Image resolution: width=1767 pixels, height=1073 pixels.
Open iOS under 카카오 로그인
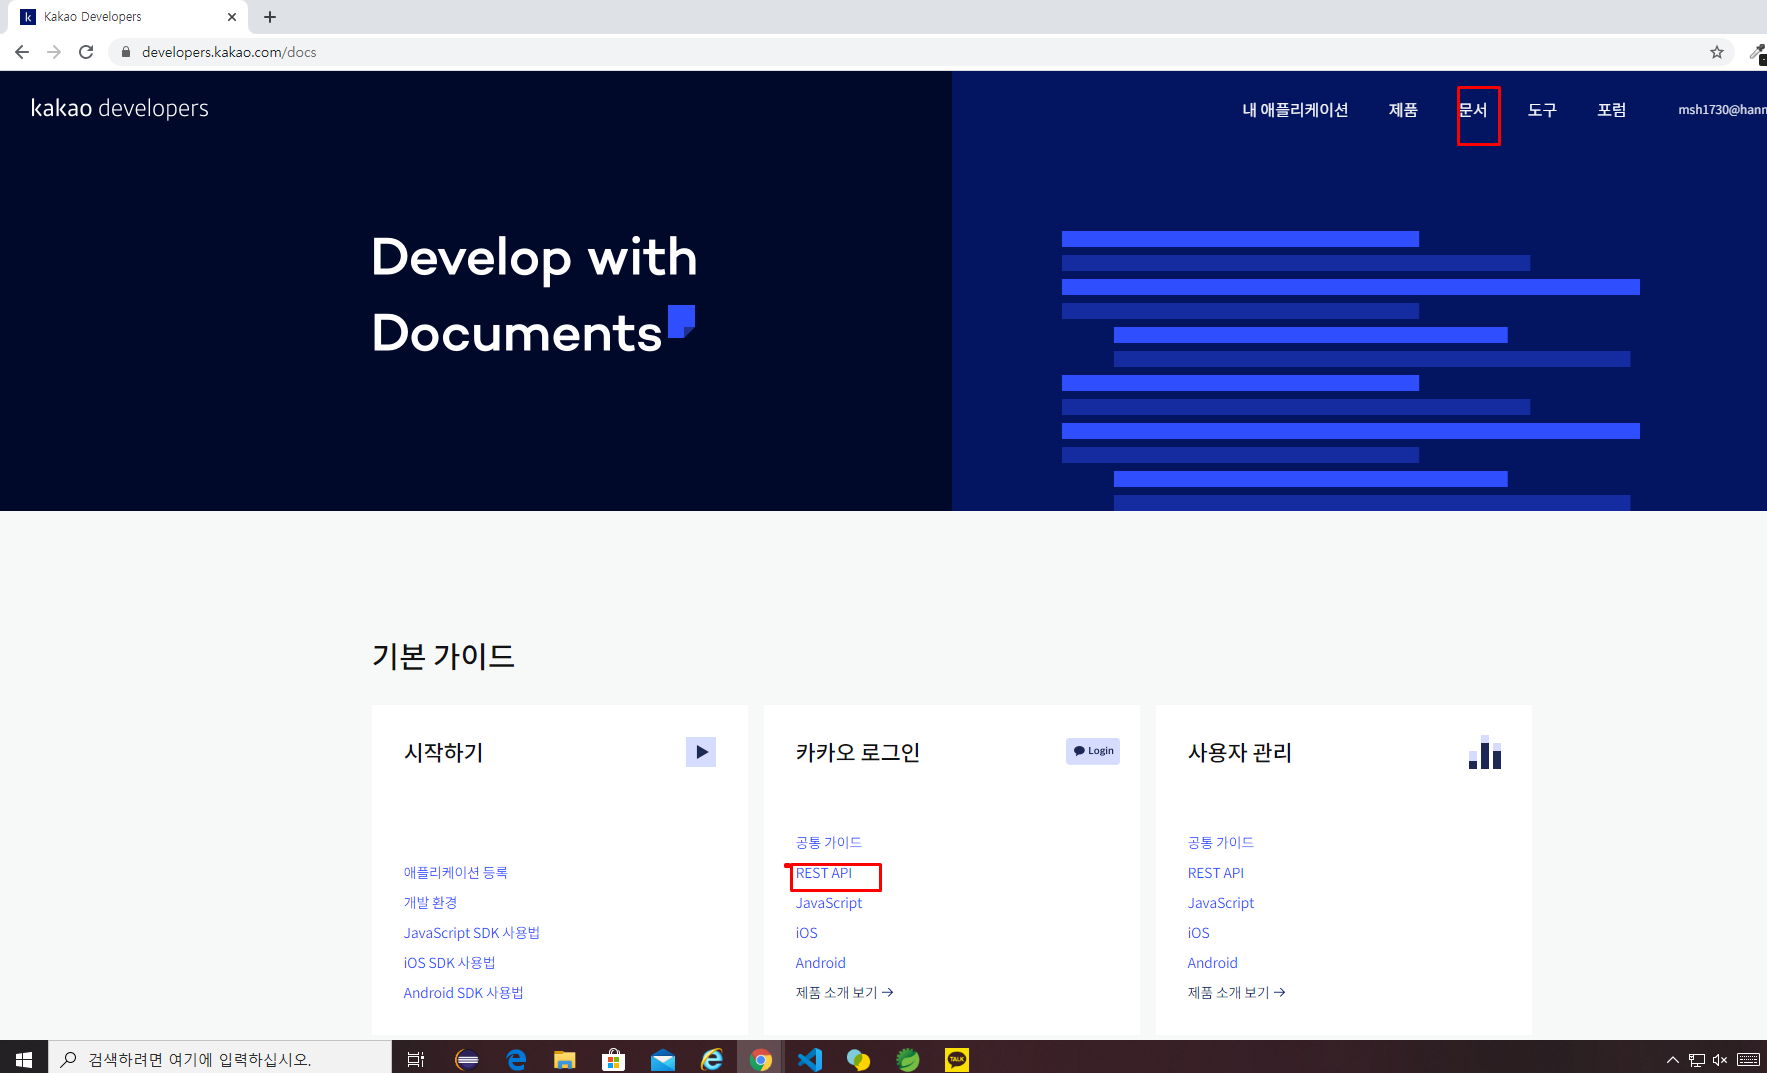click(x=806, y=933)
